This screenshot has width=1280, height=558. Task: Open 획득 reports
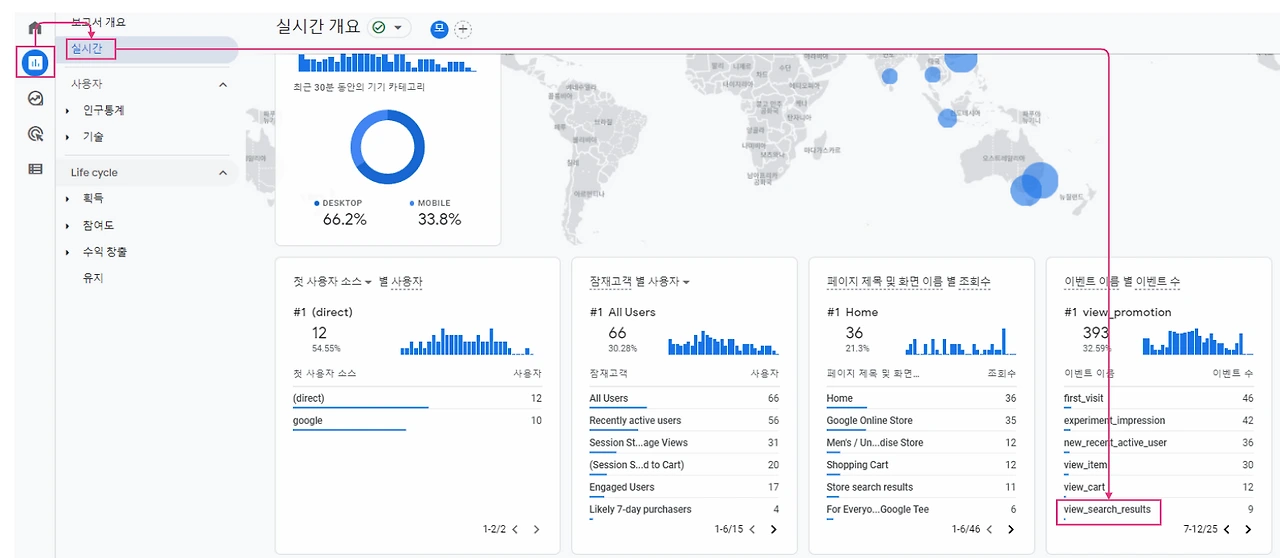(x=93, y=199)
